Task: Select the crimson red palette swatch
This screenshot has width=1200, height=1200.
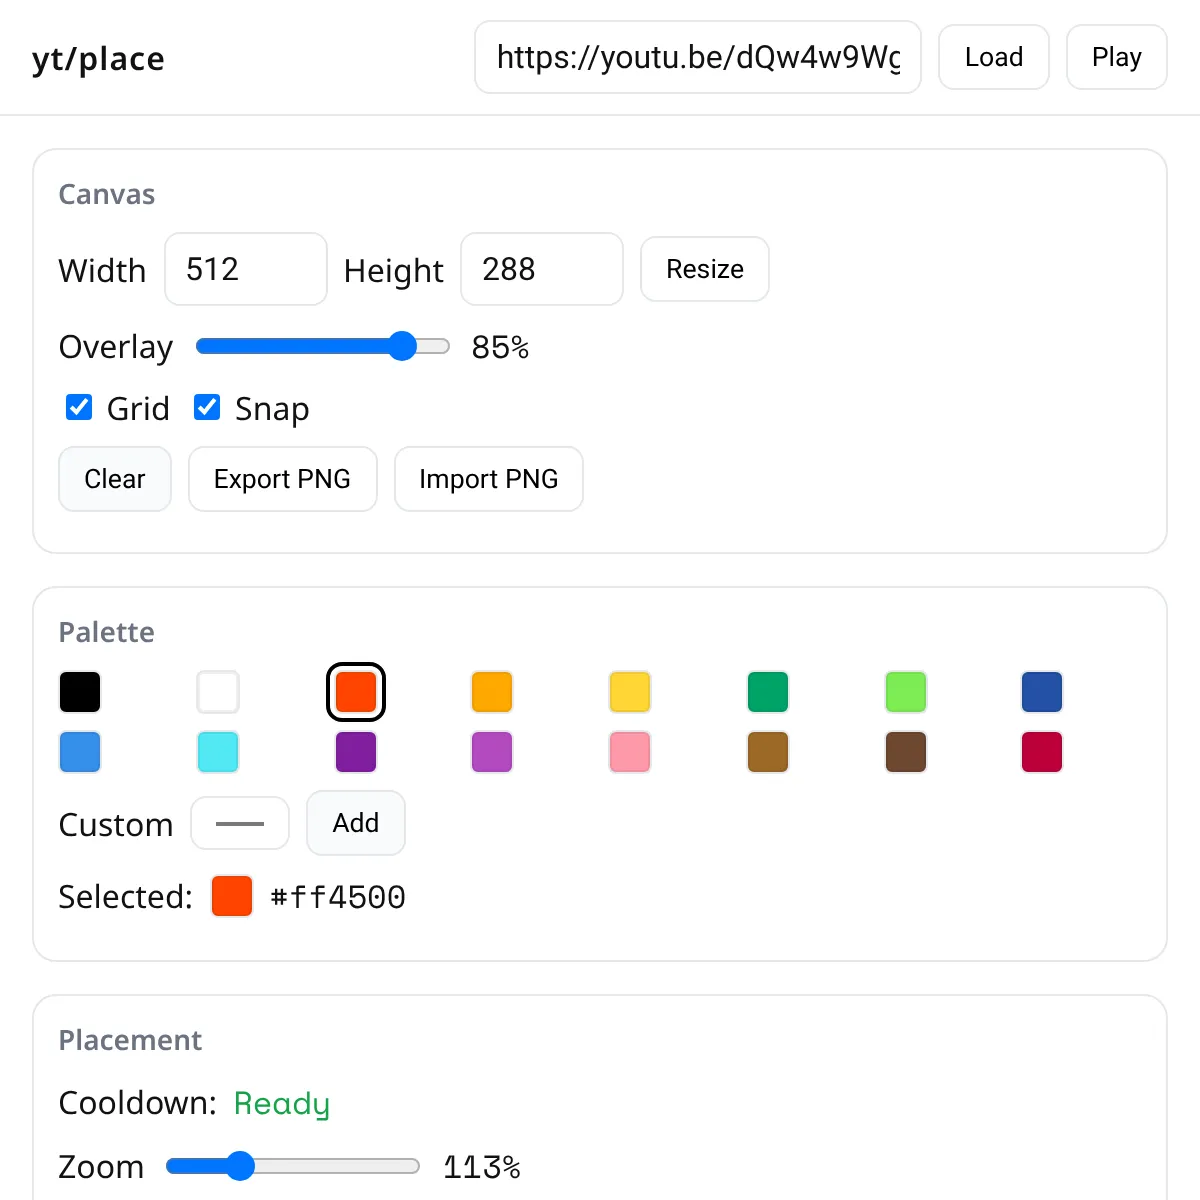Action: pos(1042,752)
